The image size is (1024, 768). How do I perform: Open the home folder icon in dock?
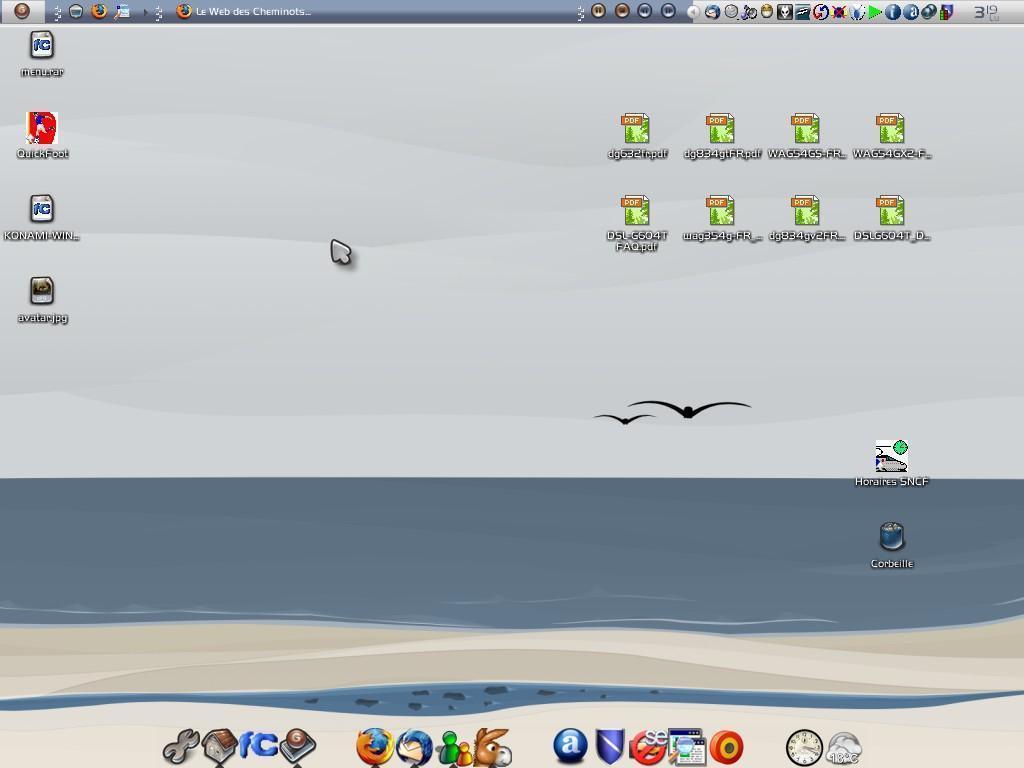[x=219, y=746]
